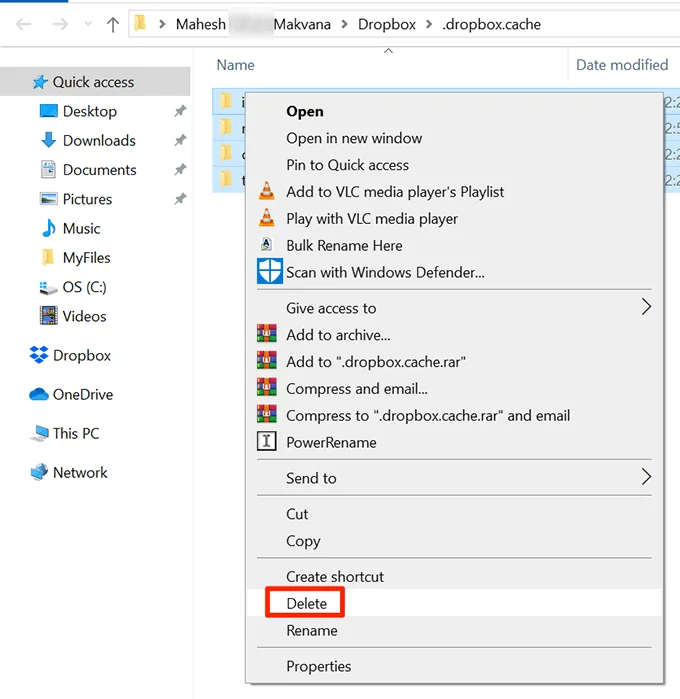Open MyFiles folder in the sidebar
Image resolution: width=680 pixels, height=699 pixels.
pyautogui.click(x=87, y=258)
